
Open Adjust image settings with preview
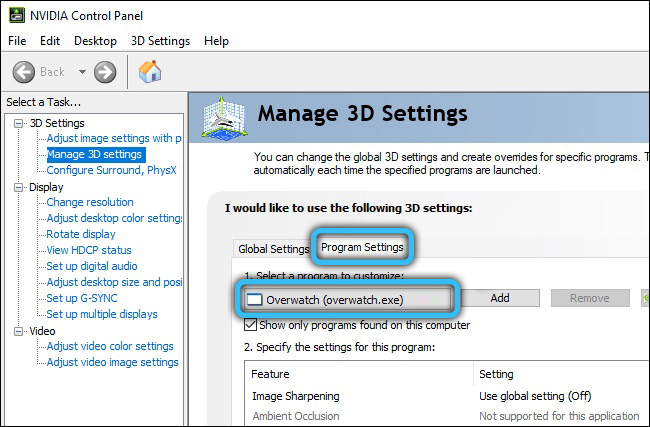114,138
